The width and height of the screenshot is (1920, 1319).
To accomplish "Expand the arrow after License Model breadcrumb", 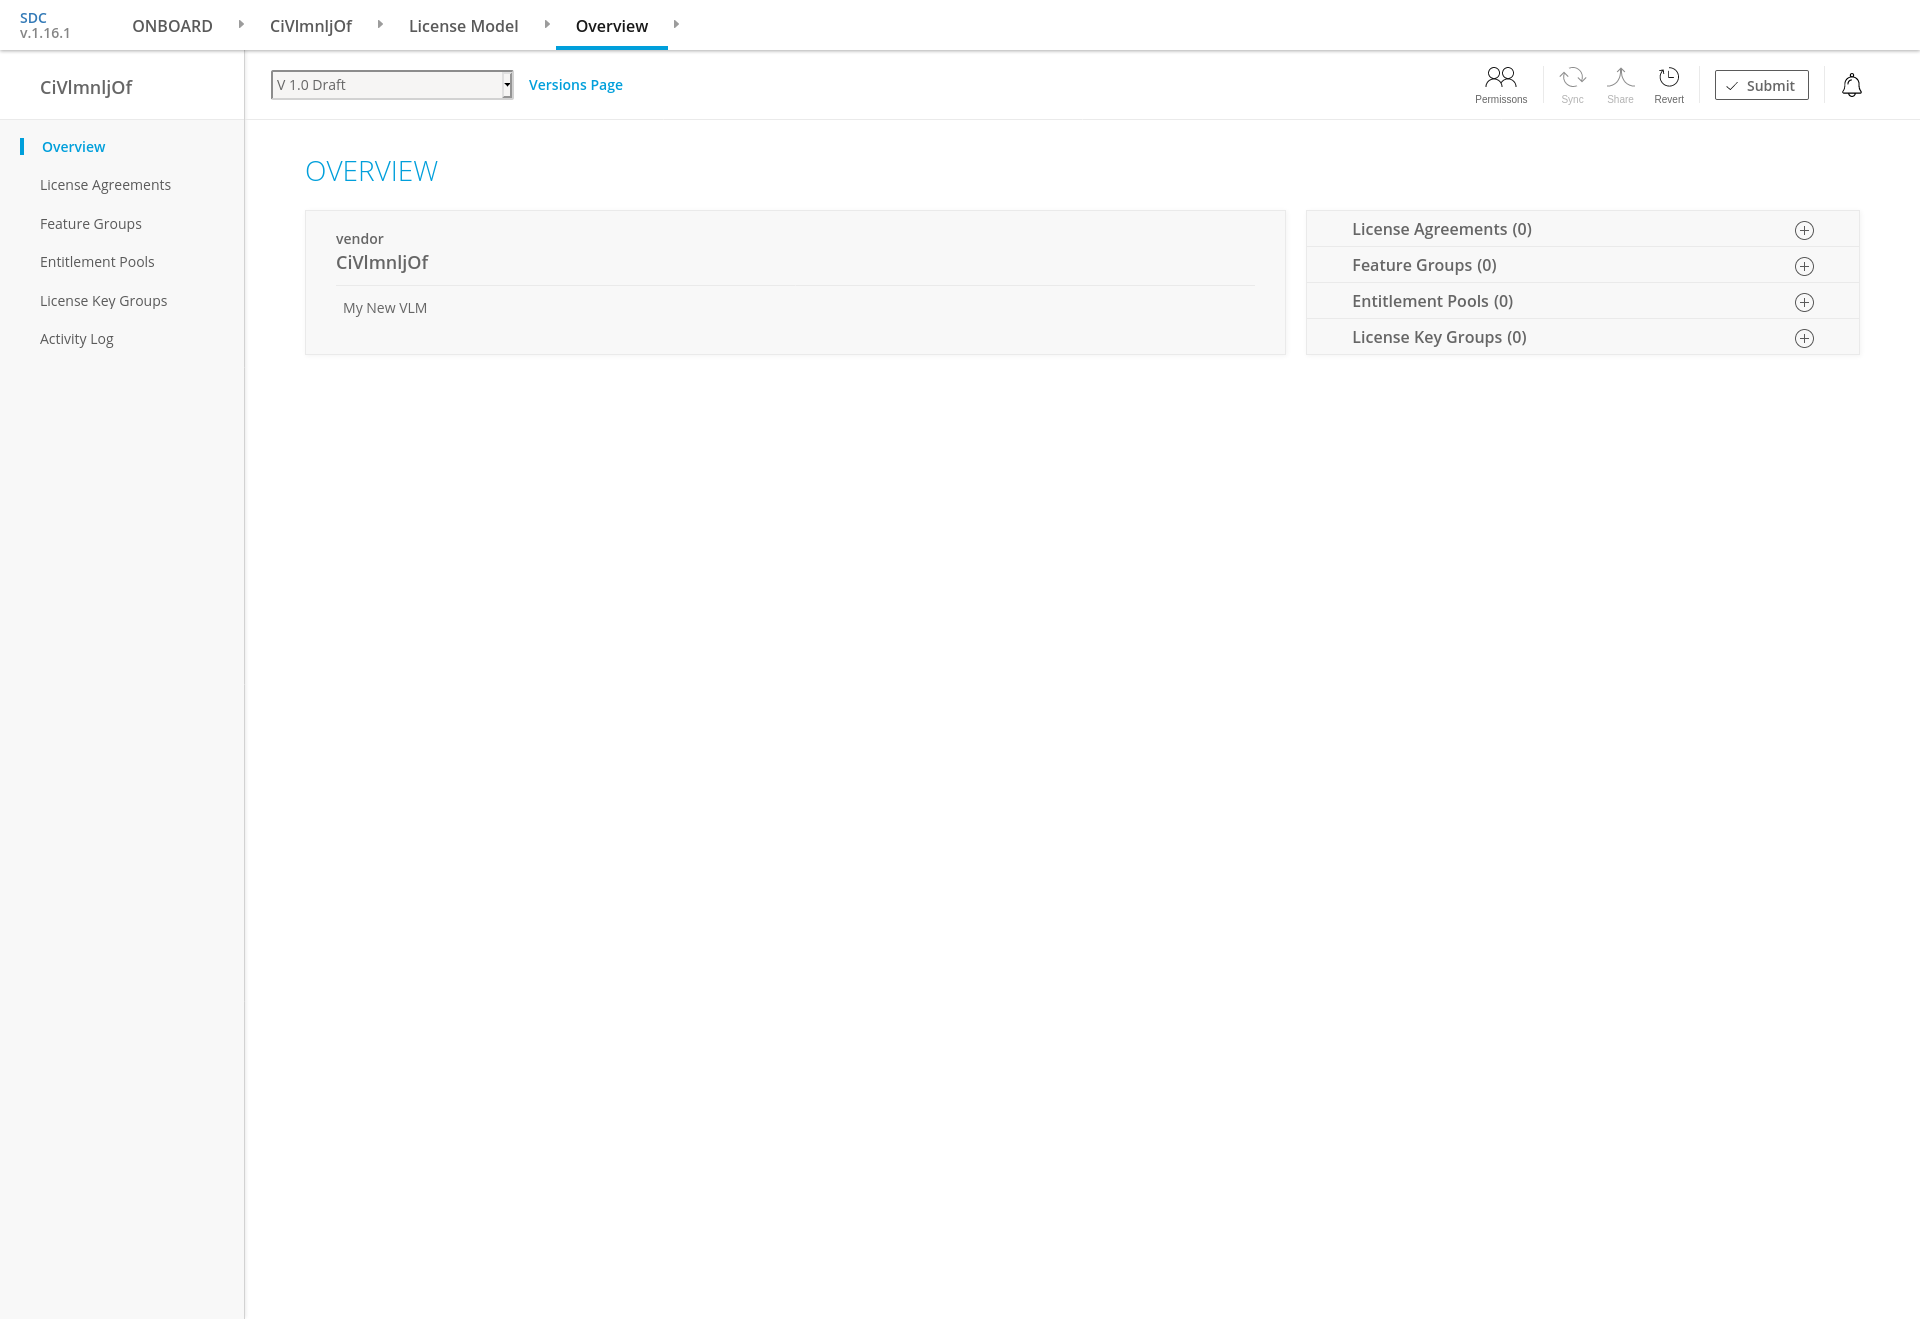I will coord(547,24).
